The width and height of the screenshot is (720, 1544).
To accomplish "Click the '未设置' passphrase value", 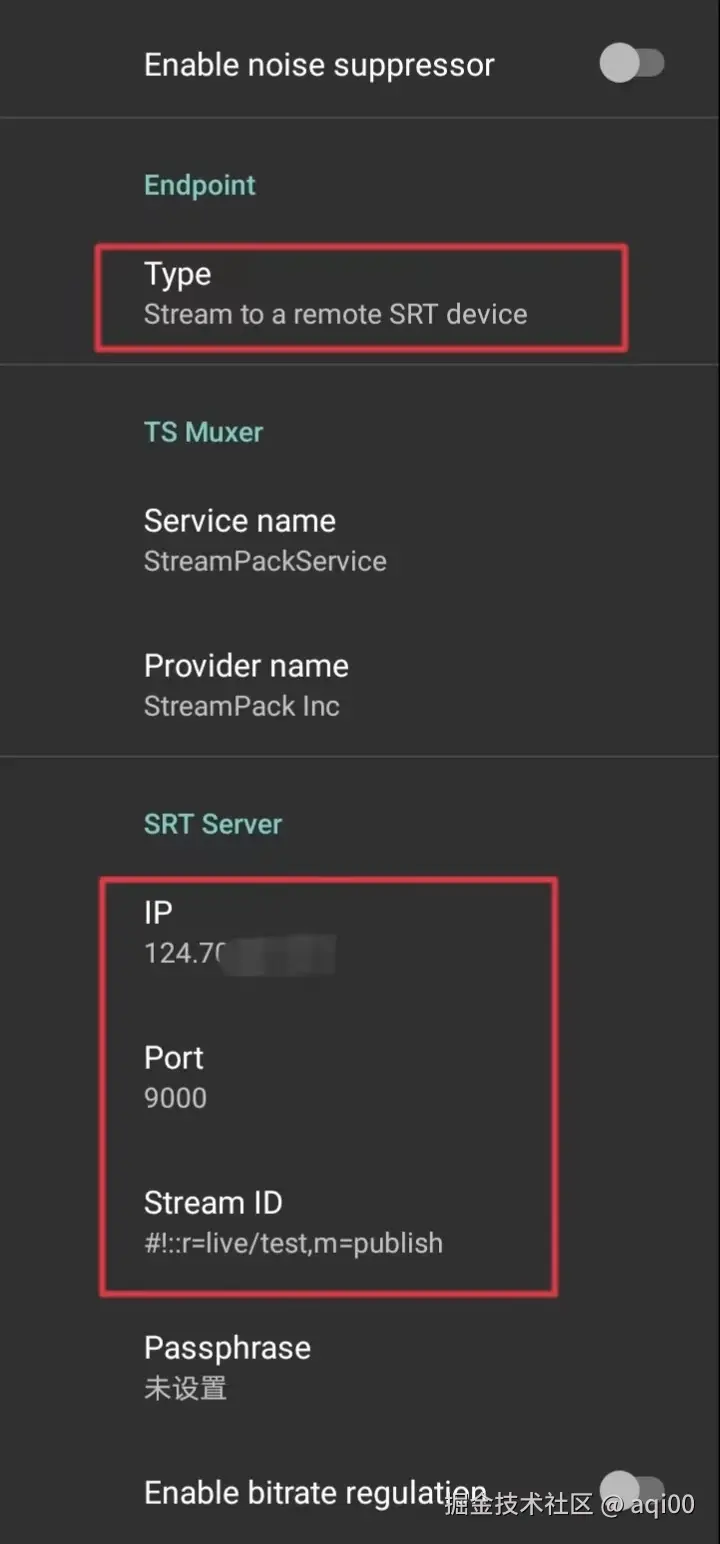I will click(x=185, y=1388).
